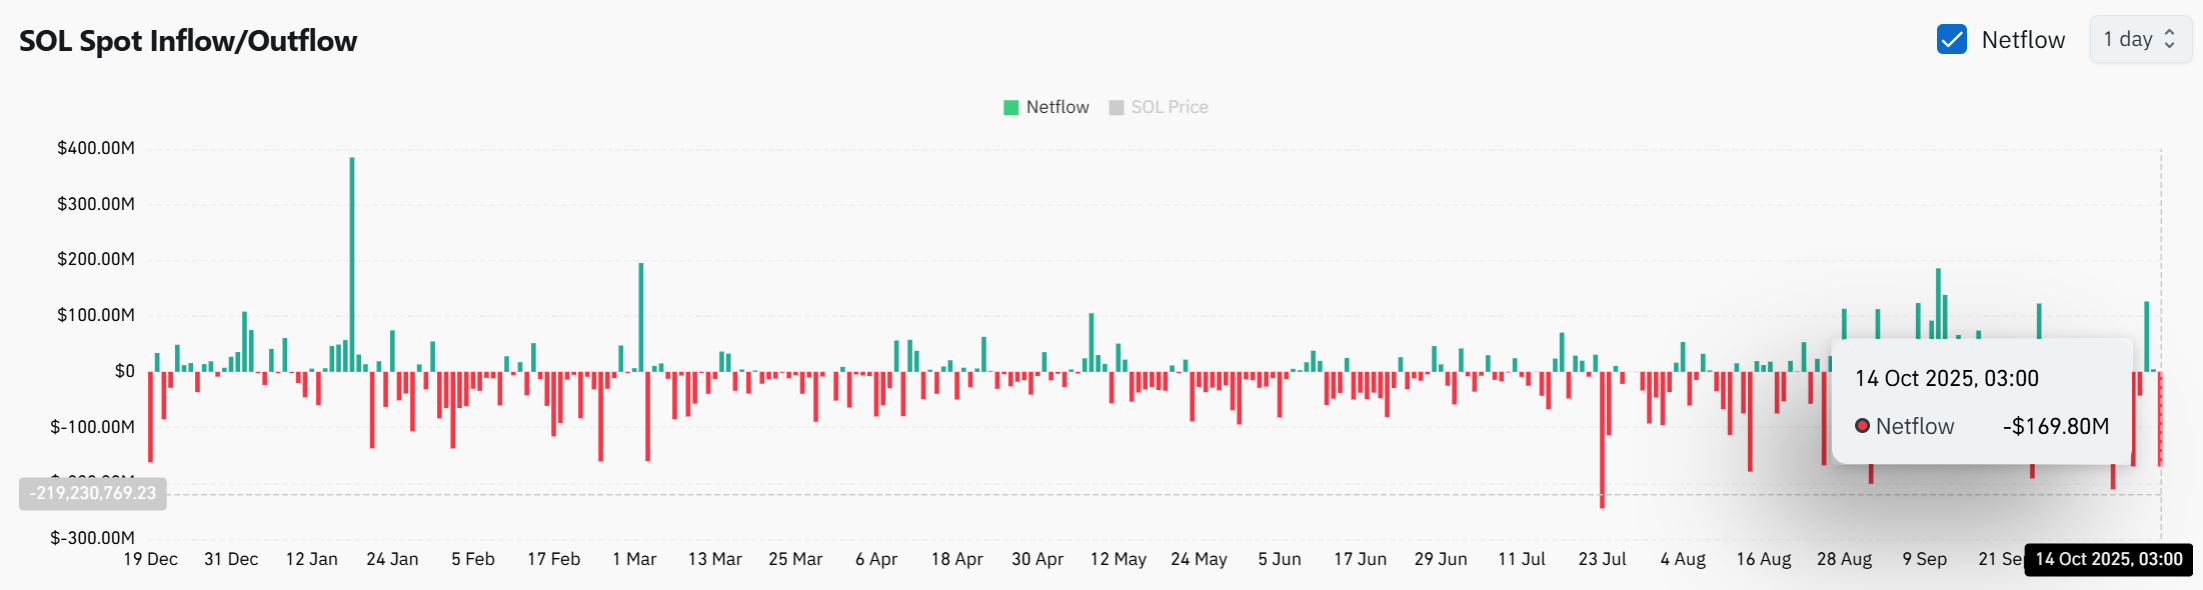Click the gray -219,230,769.23 crosshair label
This screenshot has width=2203, height=590.
[x=93, y=494]
